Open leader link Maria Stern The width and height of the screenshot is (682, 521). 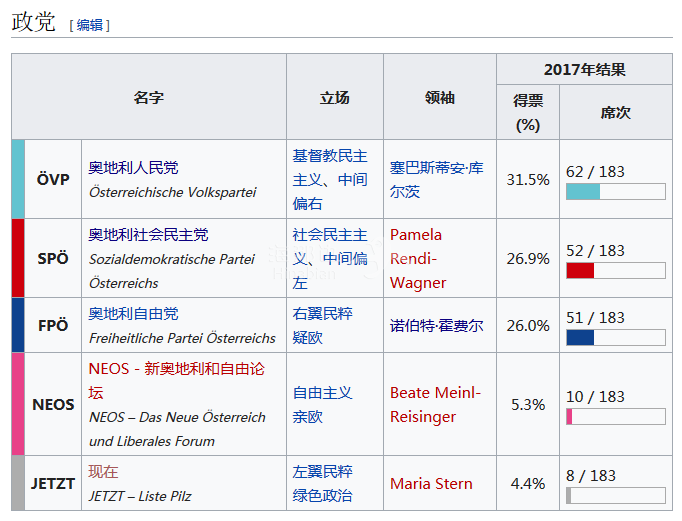[431, 484]
